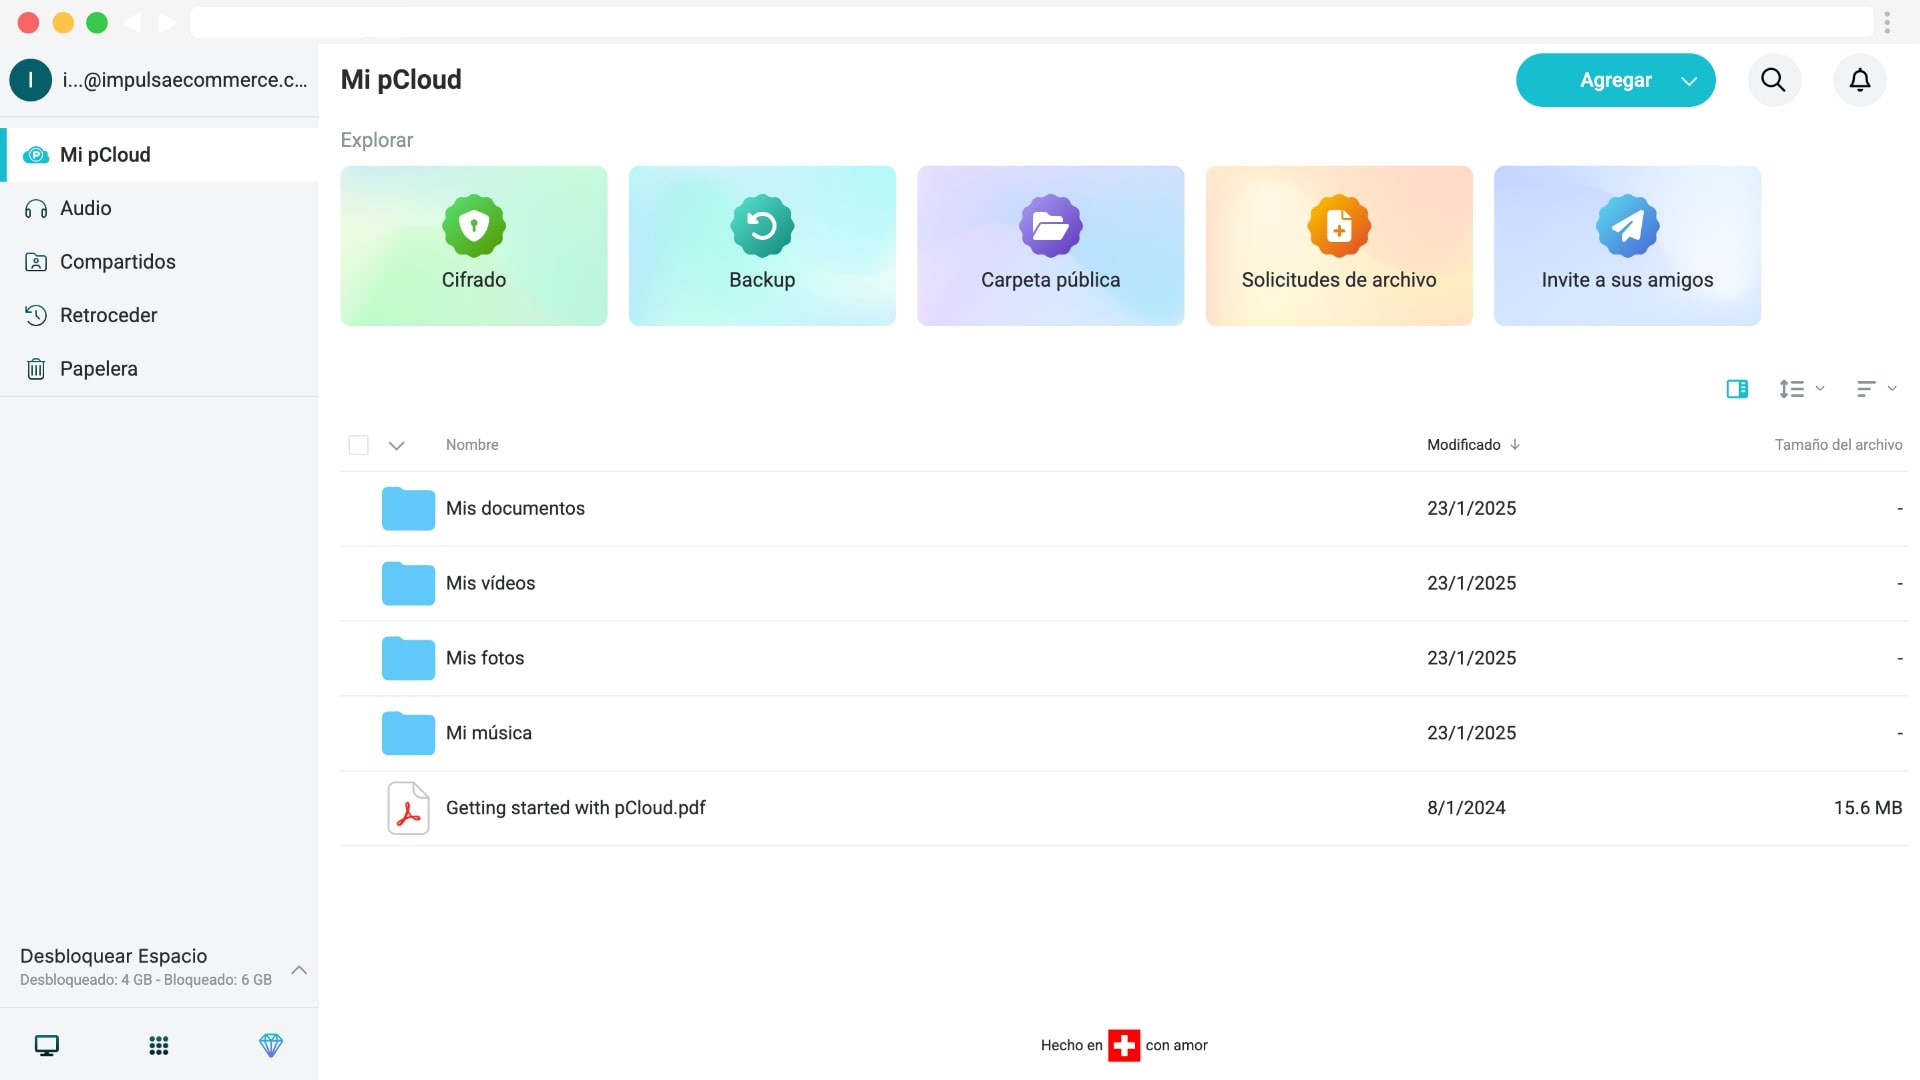Open the search icon
Image resolution: width=1920 pixels, height=1080 pixels.
(1773, 80)
